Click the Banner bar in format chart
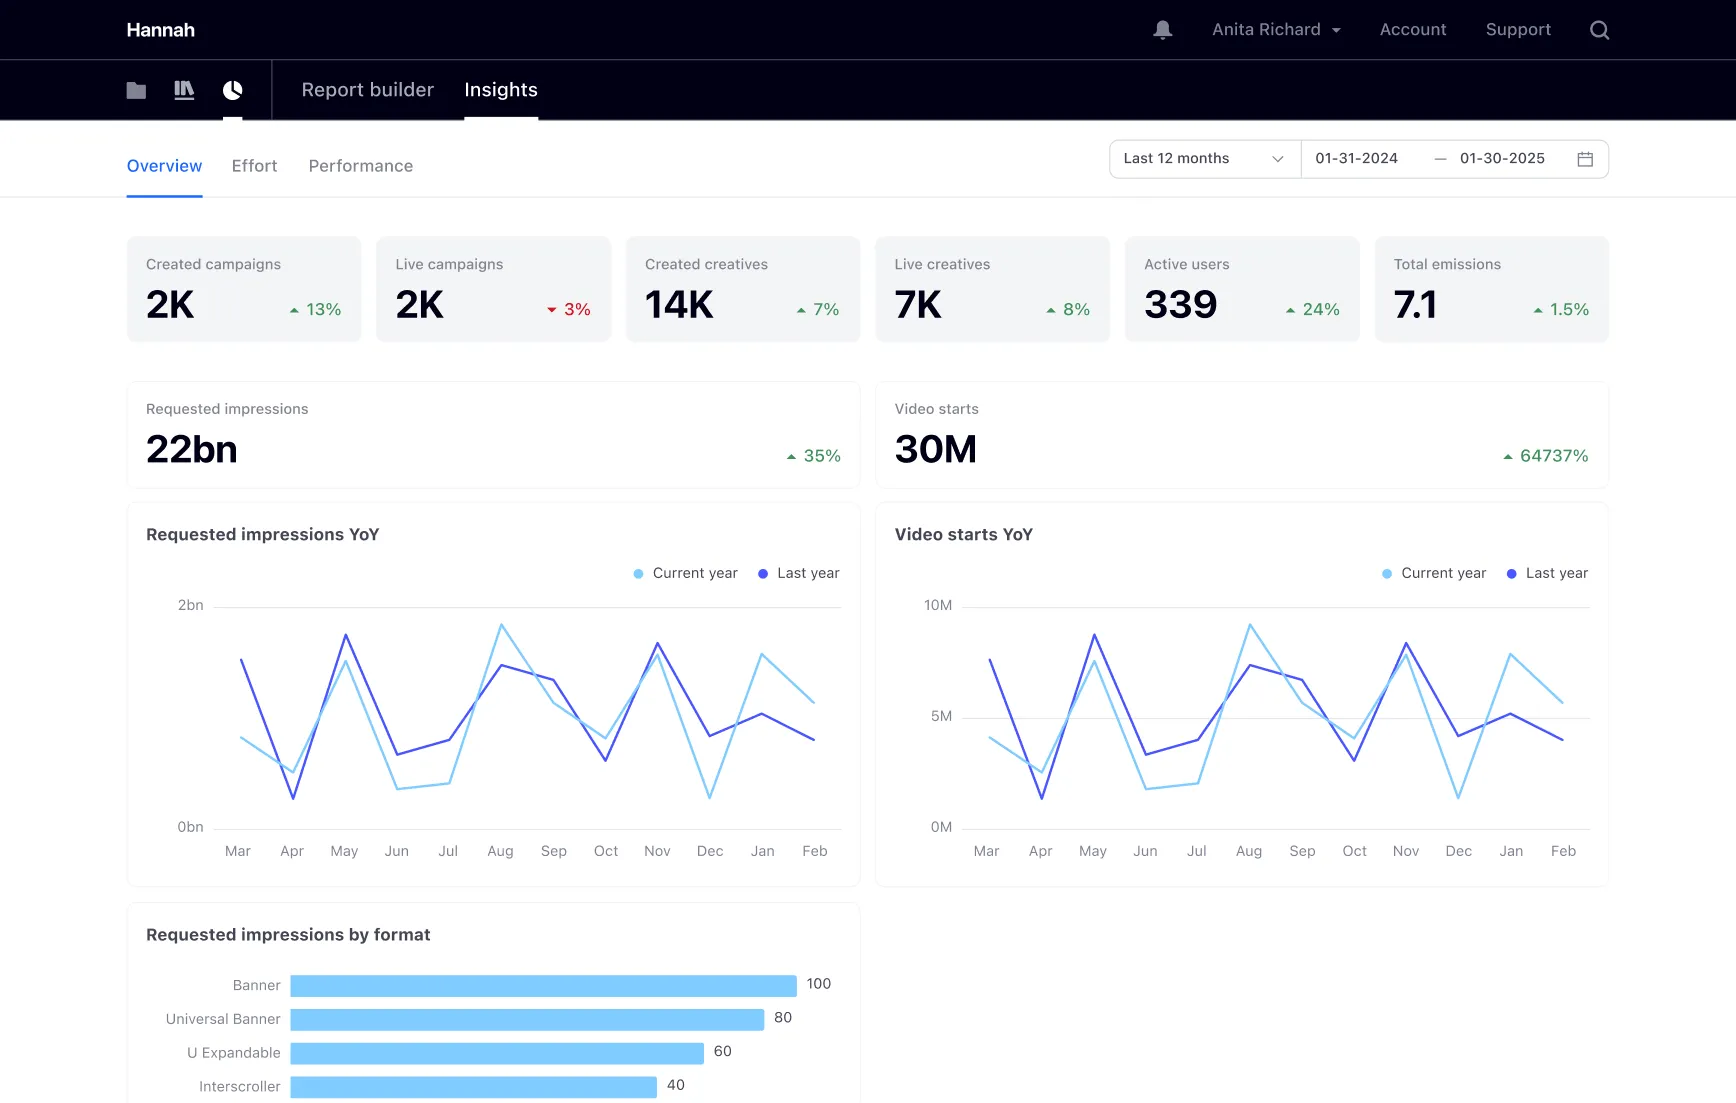1736x1103 pixels. 543,986
